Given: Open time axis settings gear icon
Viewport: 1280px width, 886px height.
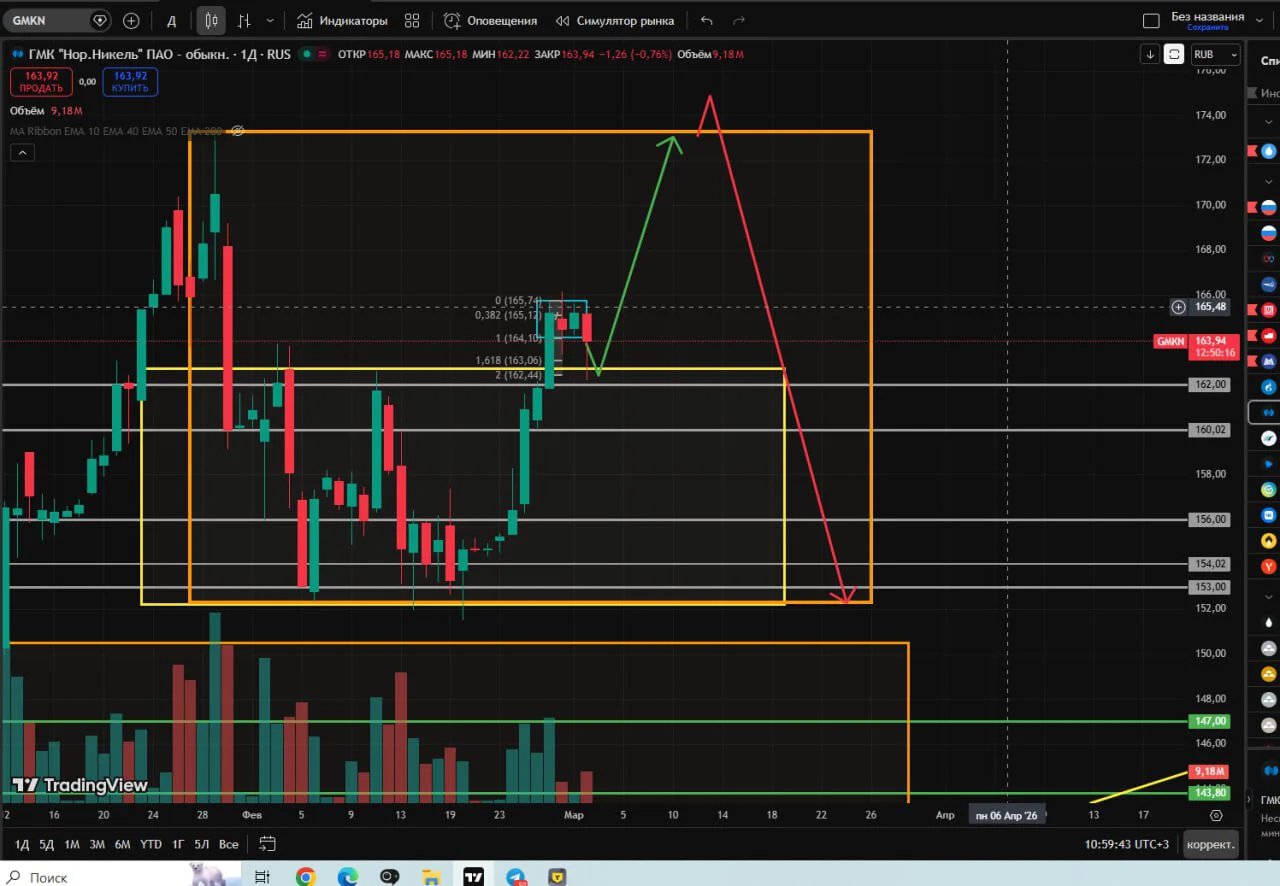Looking at the screenshot, I should click(1216, 815).
